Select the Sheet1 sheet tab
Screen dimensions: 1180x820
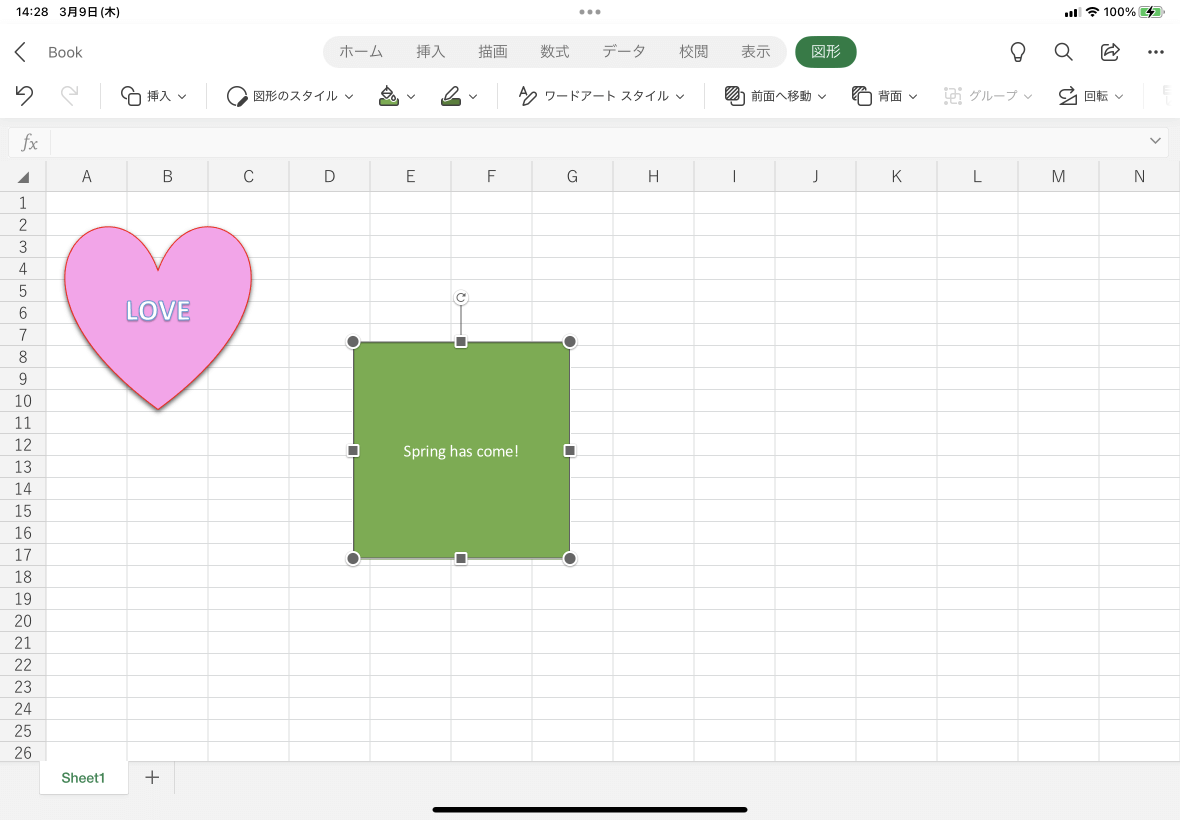pyautogui.click(x=84, y=778)
